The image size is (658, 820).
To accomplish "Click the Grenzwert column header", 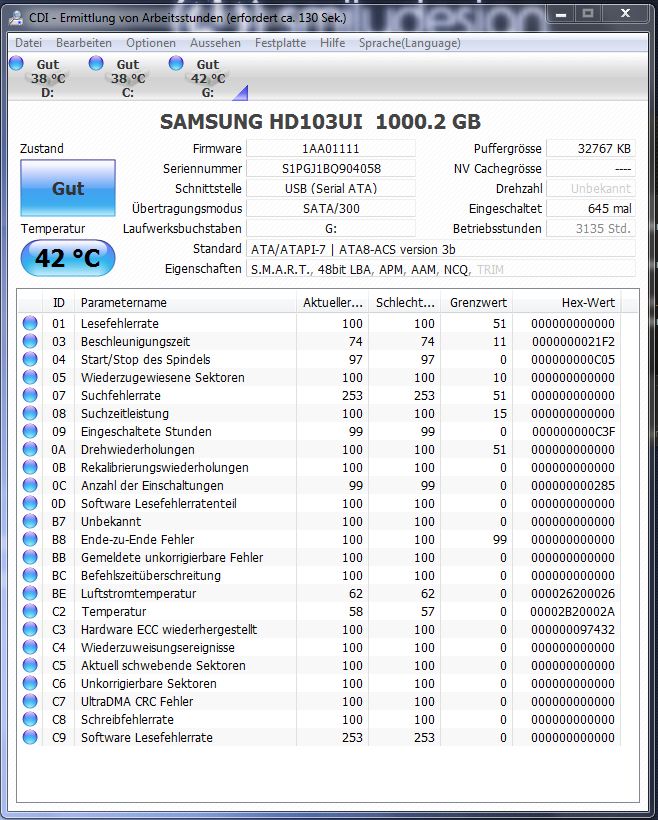I will (477, 302).
